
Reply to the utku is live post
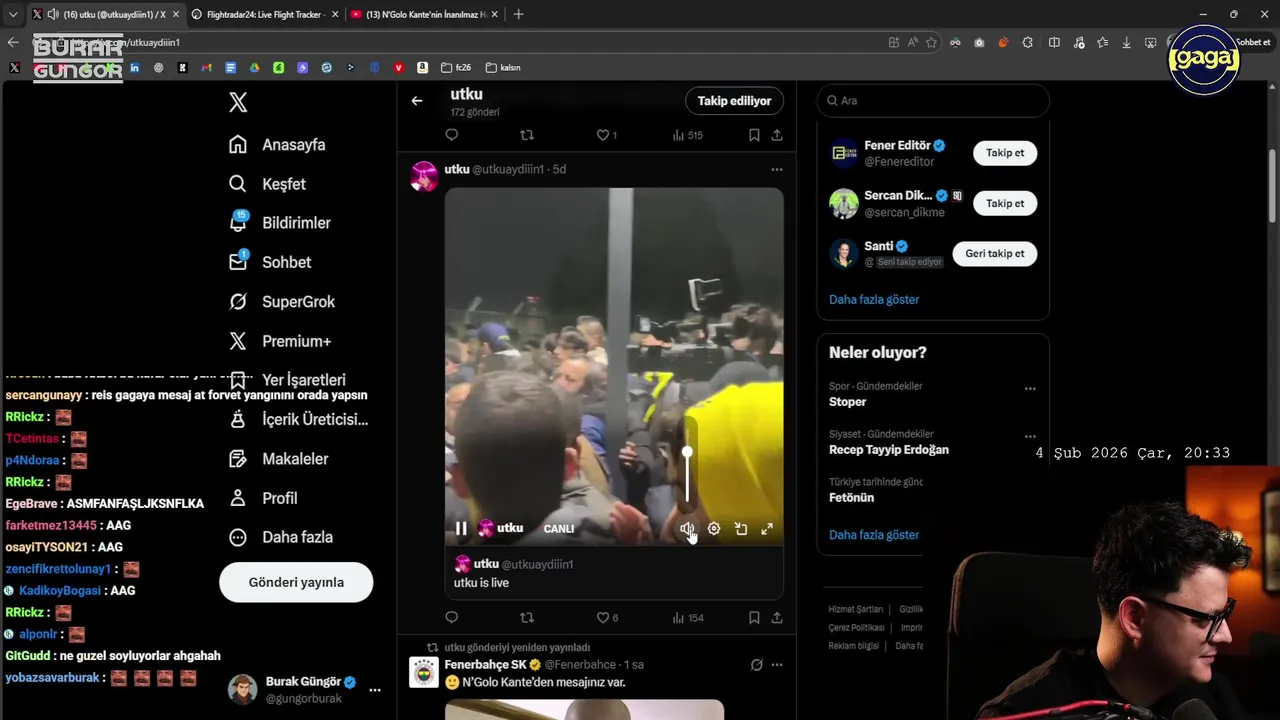452,618
